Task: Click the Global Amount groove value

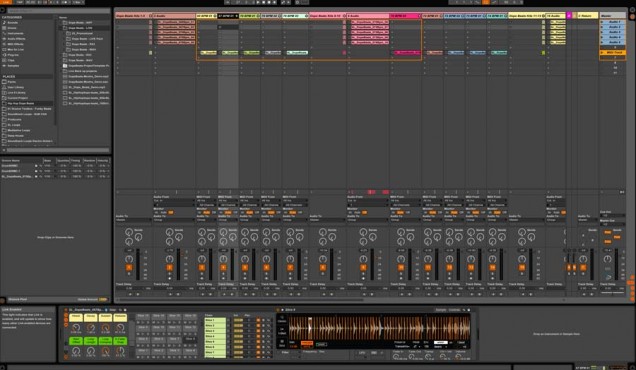Action: 103,299
